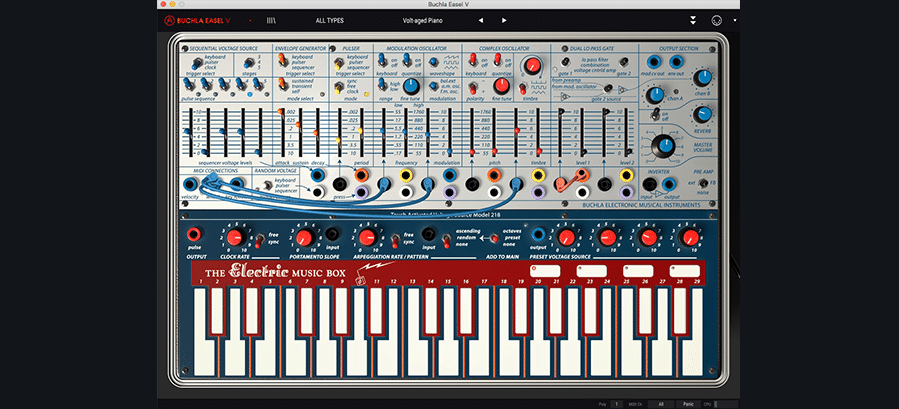Open the ALL TYPES preset filter
Screen dimensions: 899x409
pos(330,21)
